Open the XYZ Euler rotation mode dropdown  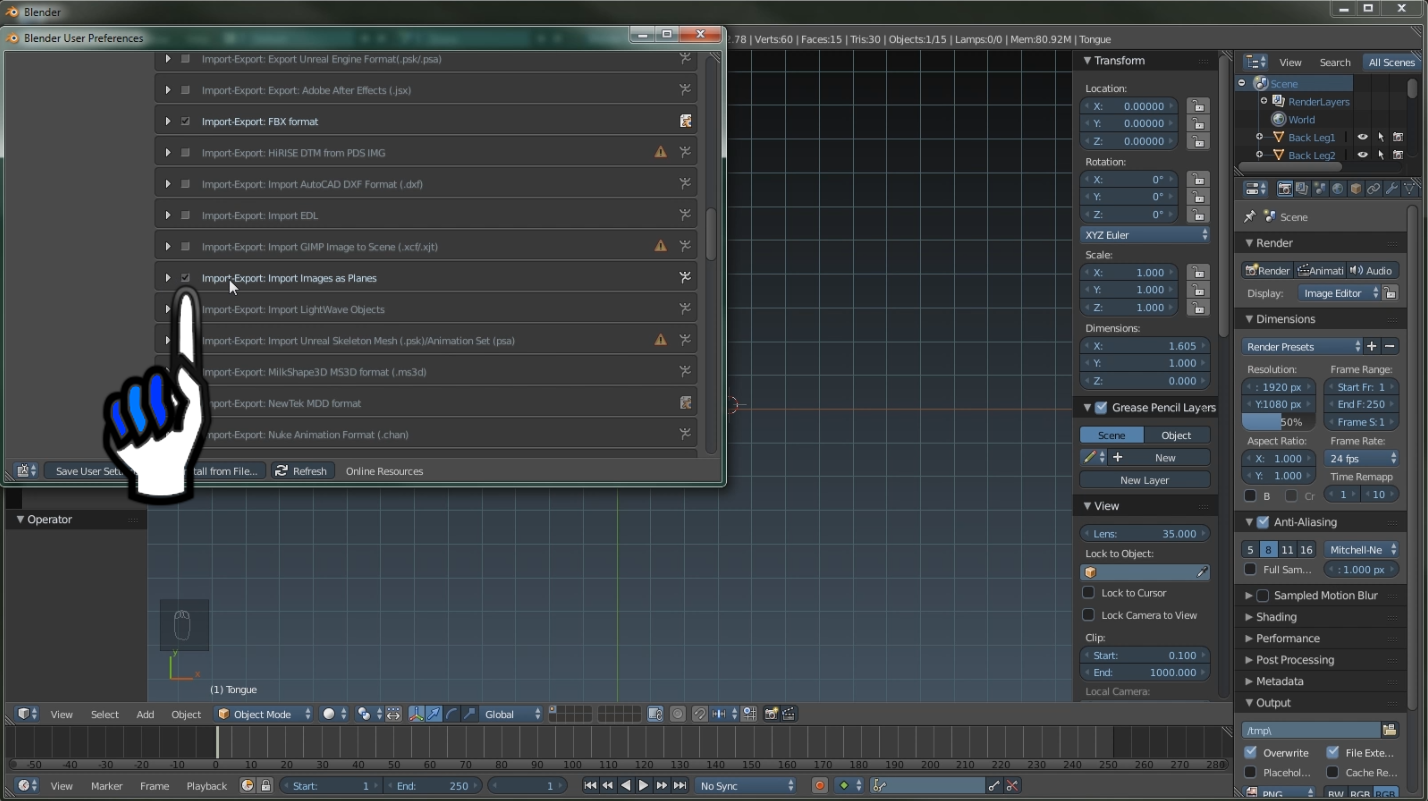1145,235
